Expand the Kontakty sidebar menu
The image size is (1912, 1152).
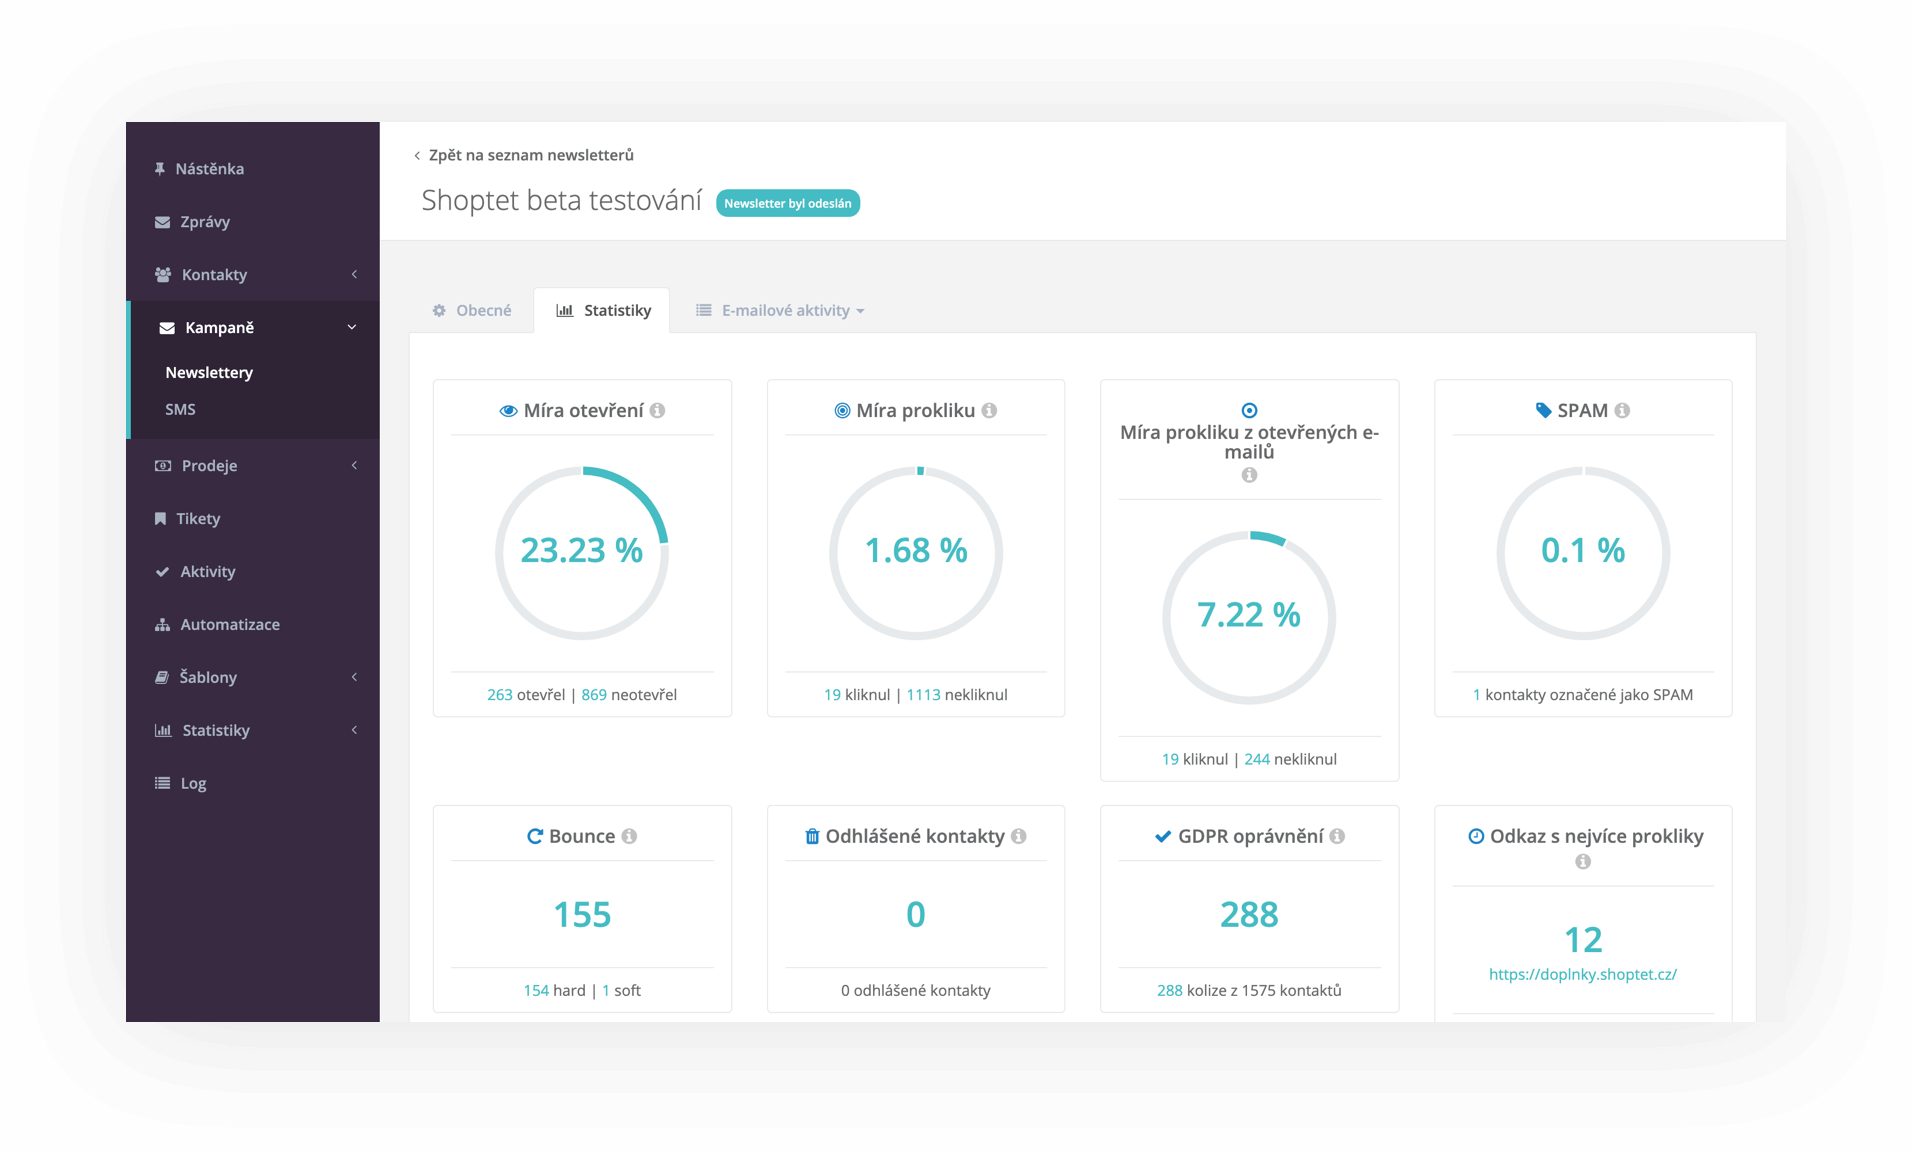[253, 275]
